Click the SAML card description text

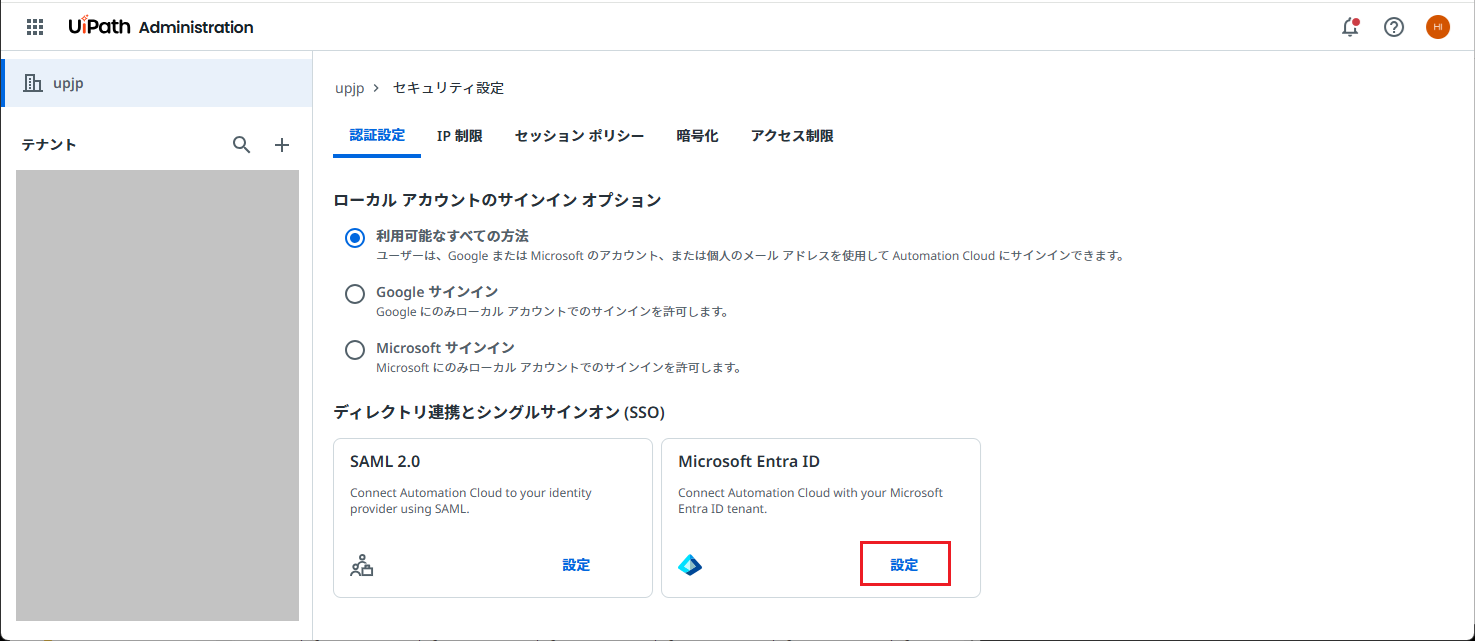471,501
